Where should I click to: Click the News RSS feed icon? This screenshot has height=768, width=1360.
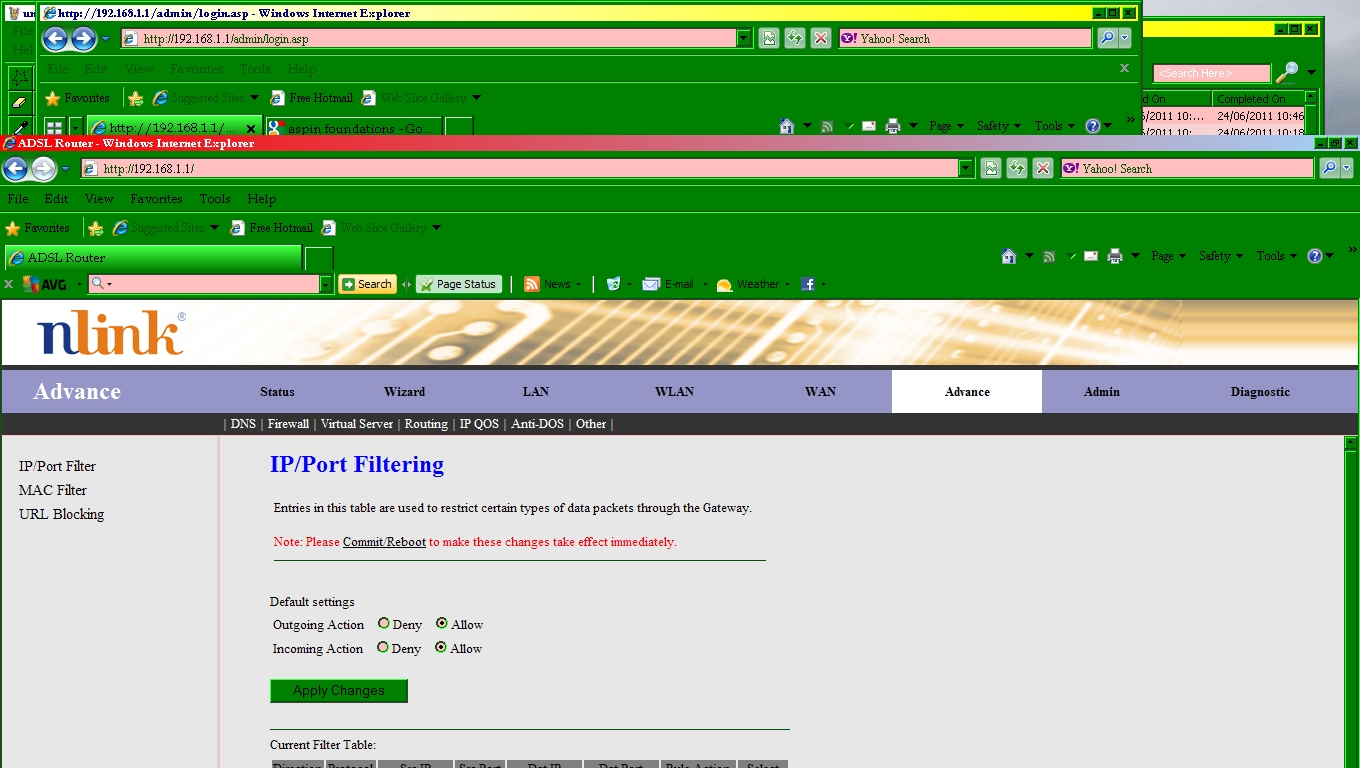pyautogui.click(x=532, y=284)
